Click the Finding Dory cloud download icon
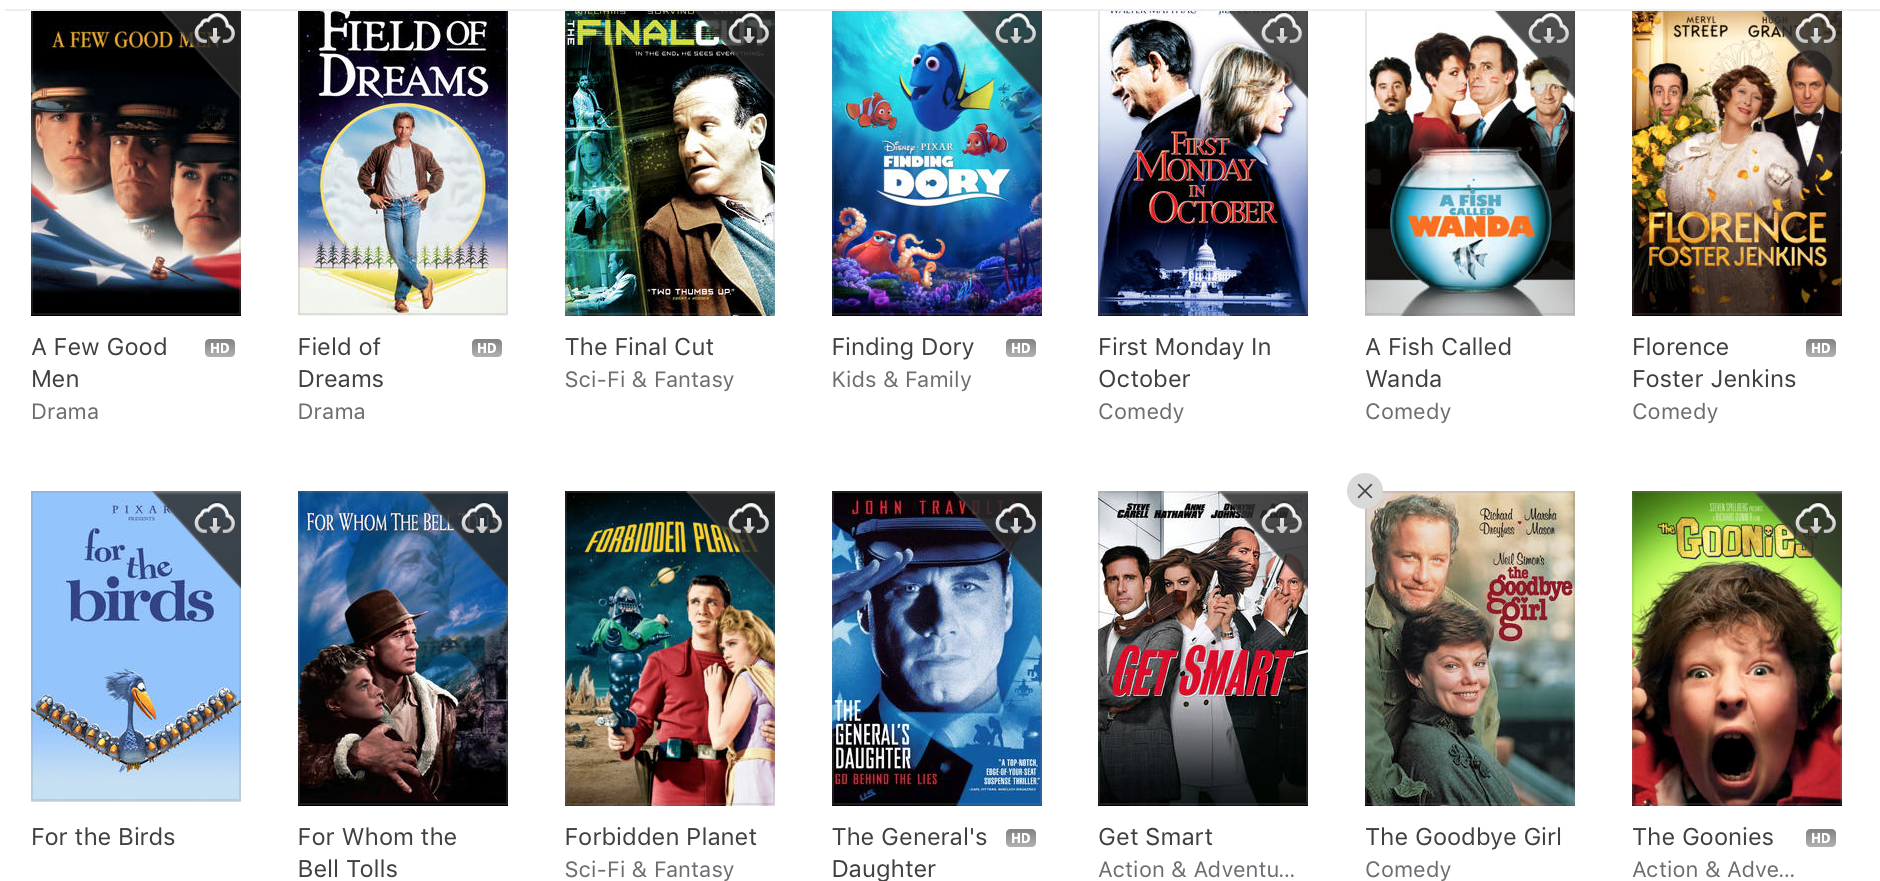 click(x=1016, y=31)
